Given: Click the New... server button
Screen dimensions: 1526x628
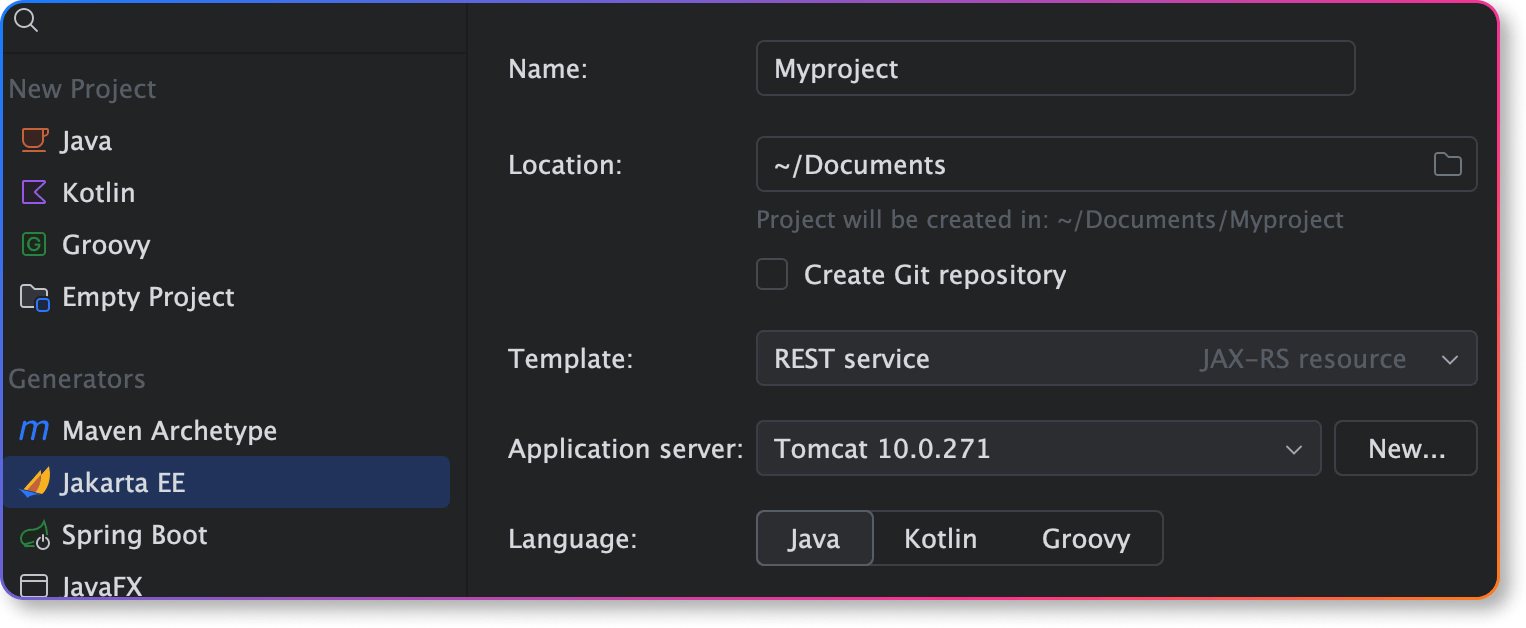Looking at the screenshot, I should pos(1406,449).
